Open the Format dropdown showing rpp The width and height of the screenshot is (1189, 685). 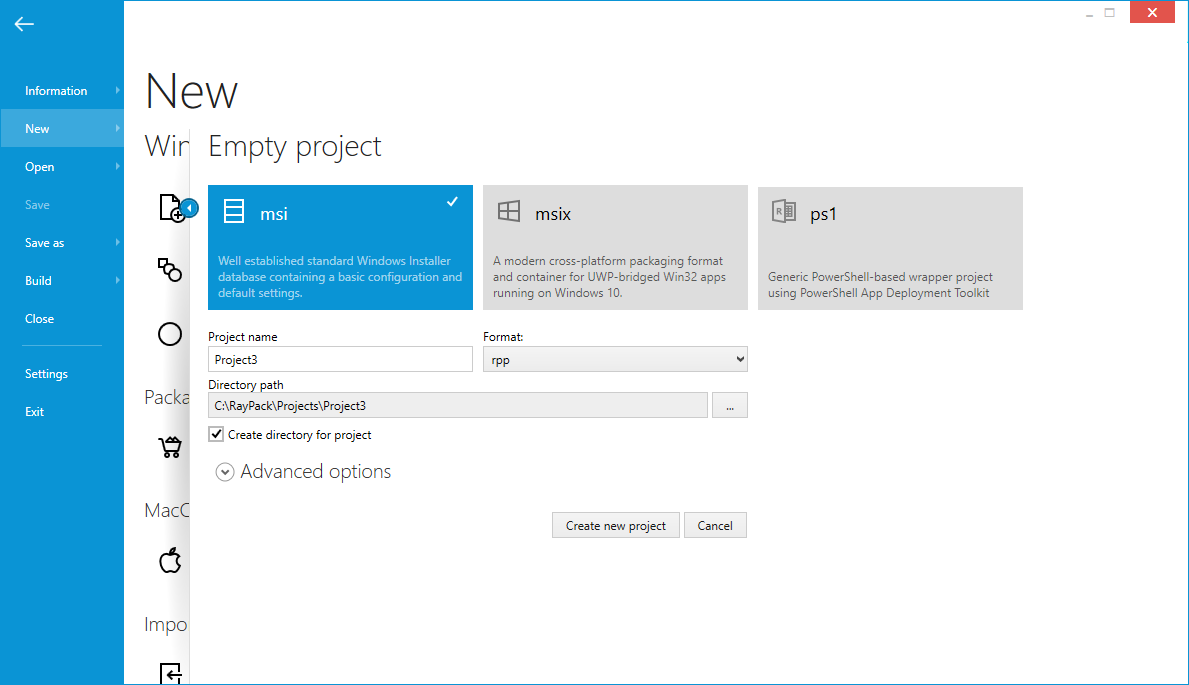[x=615, y=360]
